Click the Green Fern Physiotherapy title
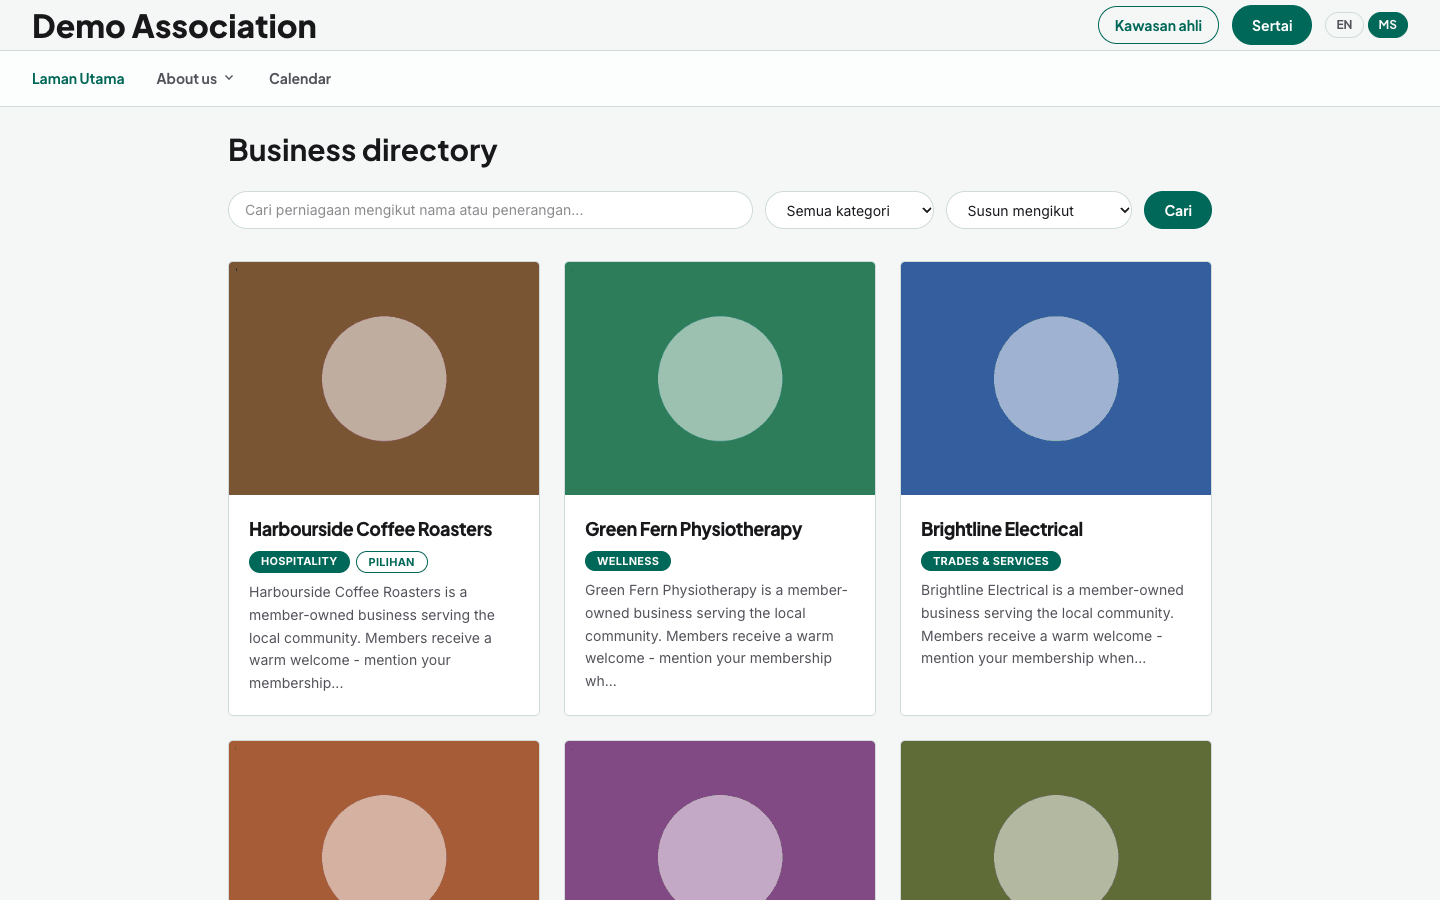 [x=693, y=529]
